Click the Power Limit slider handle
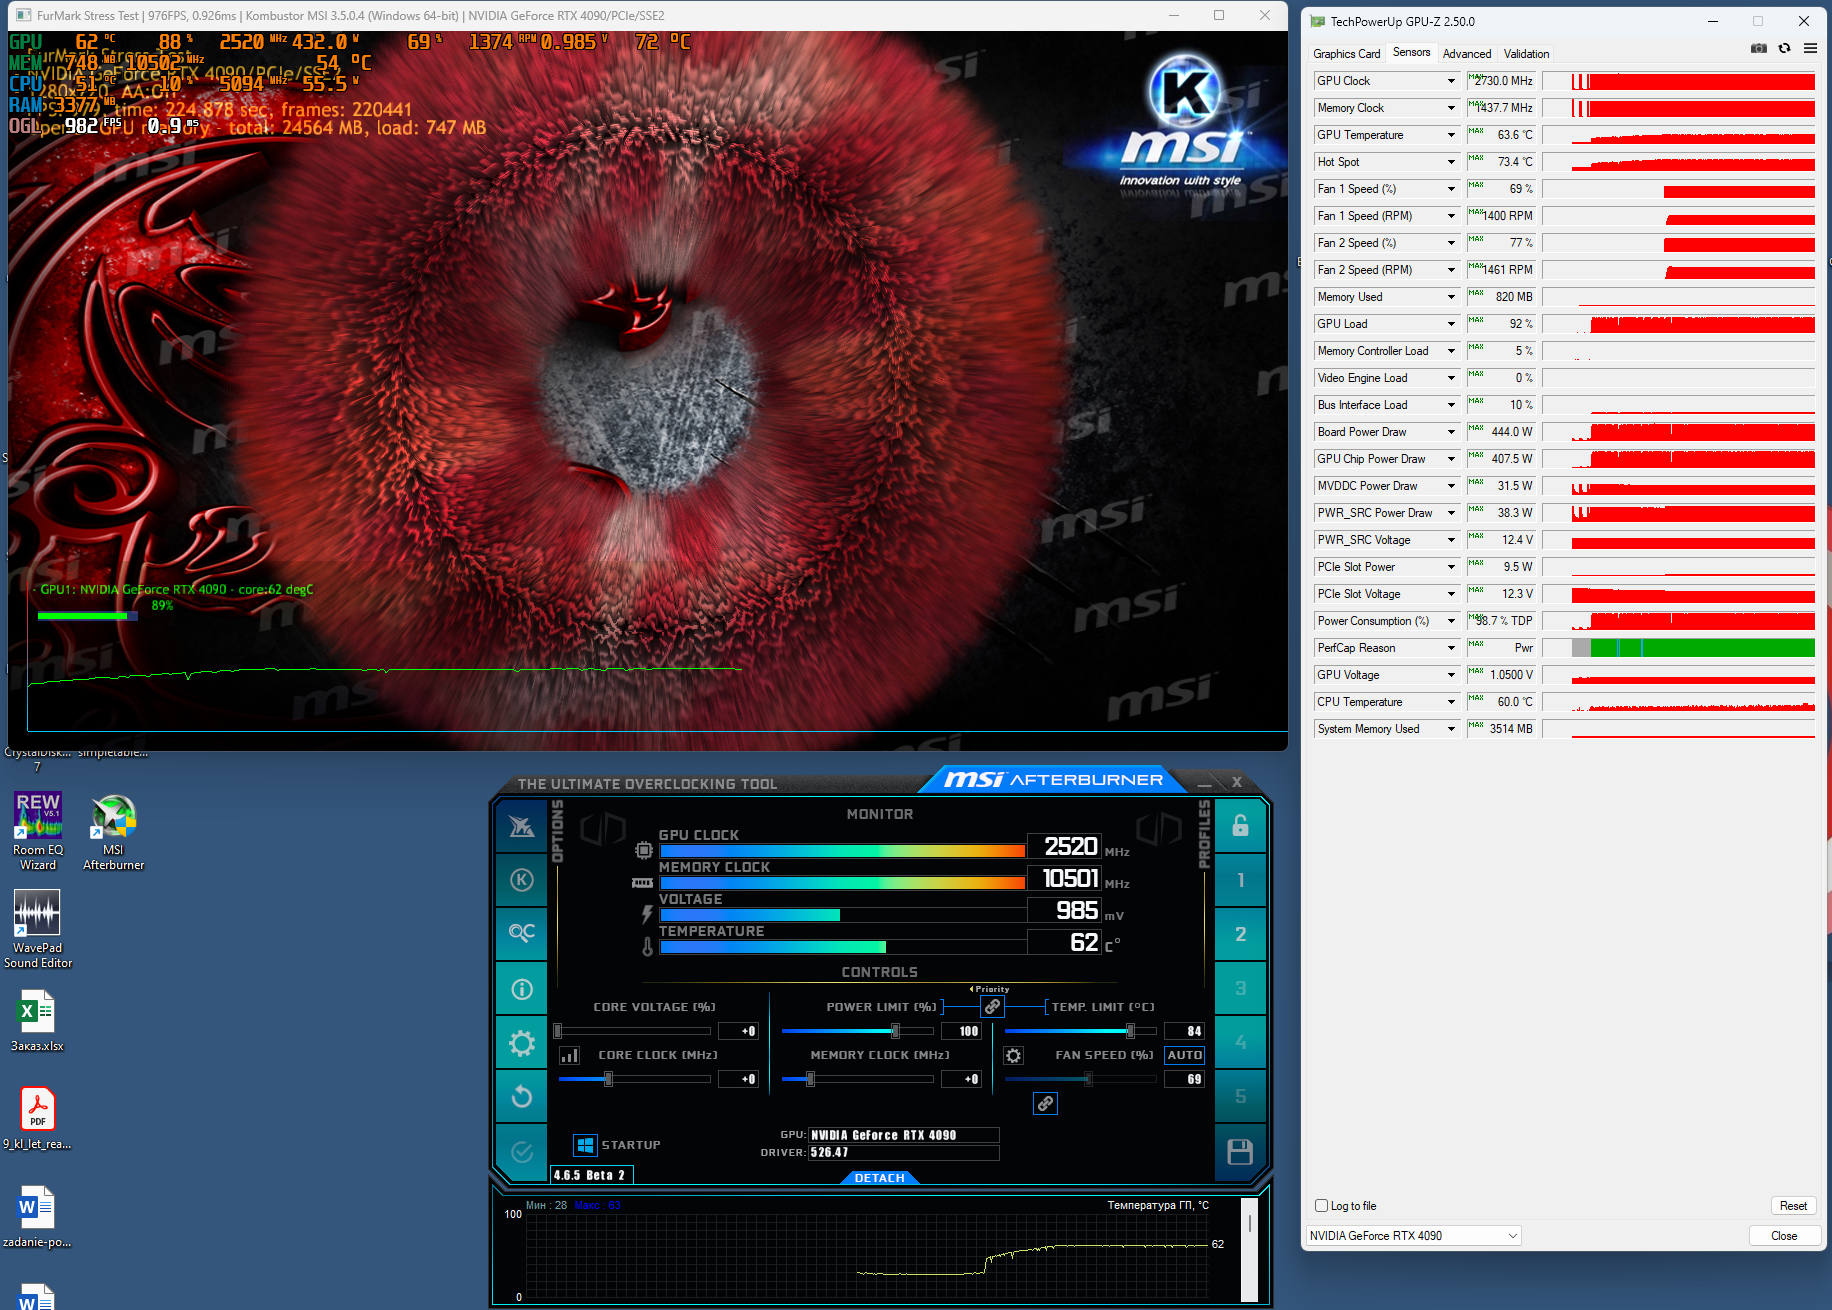 (895, 1031)
